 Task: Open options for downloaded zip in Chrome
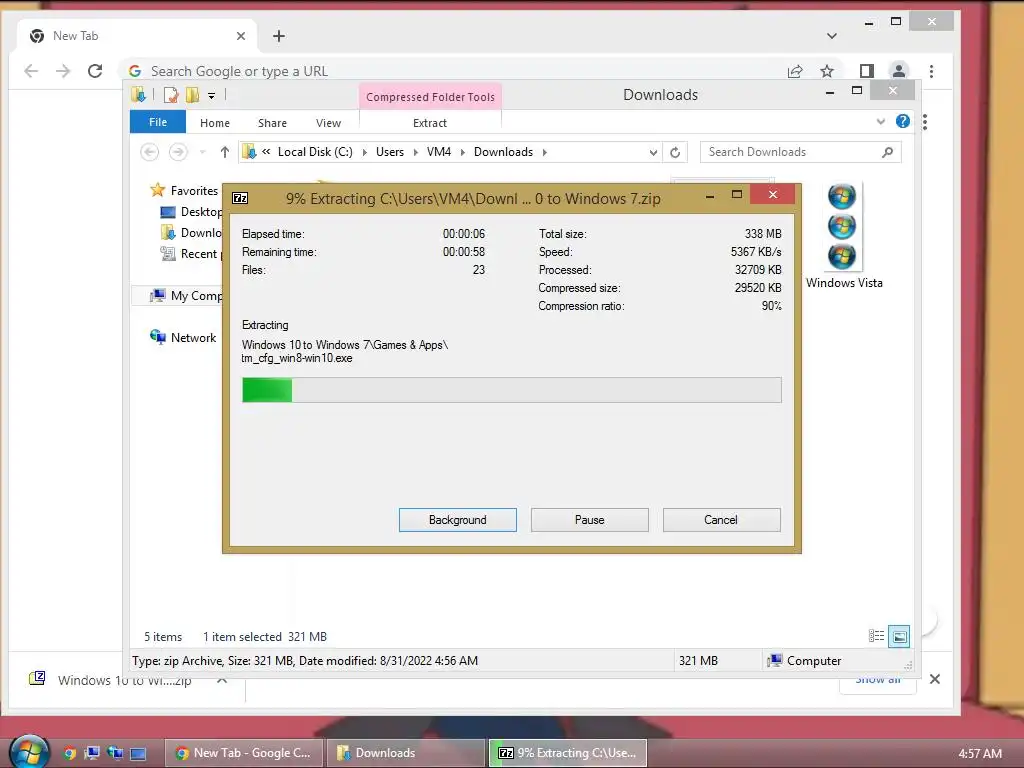pyautogui.click(x=222, y=680)
